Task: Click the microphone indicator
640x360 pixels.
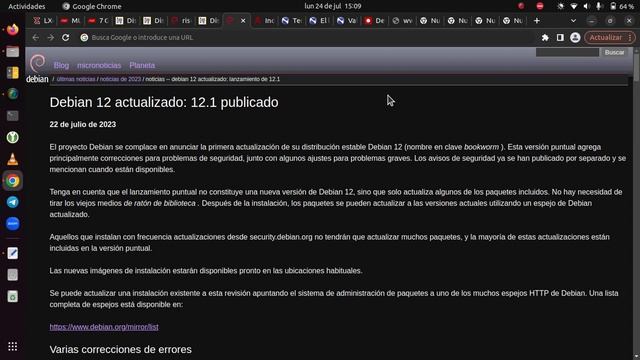Action: point(599,6)
